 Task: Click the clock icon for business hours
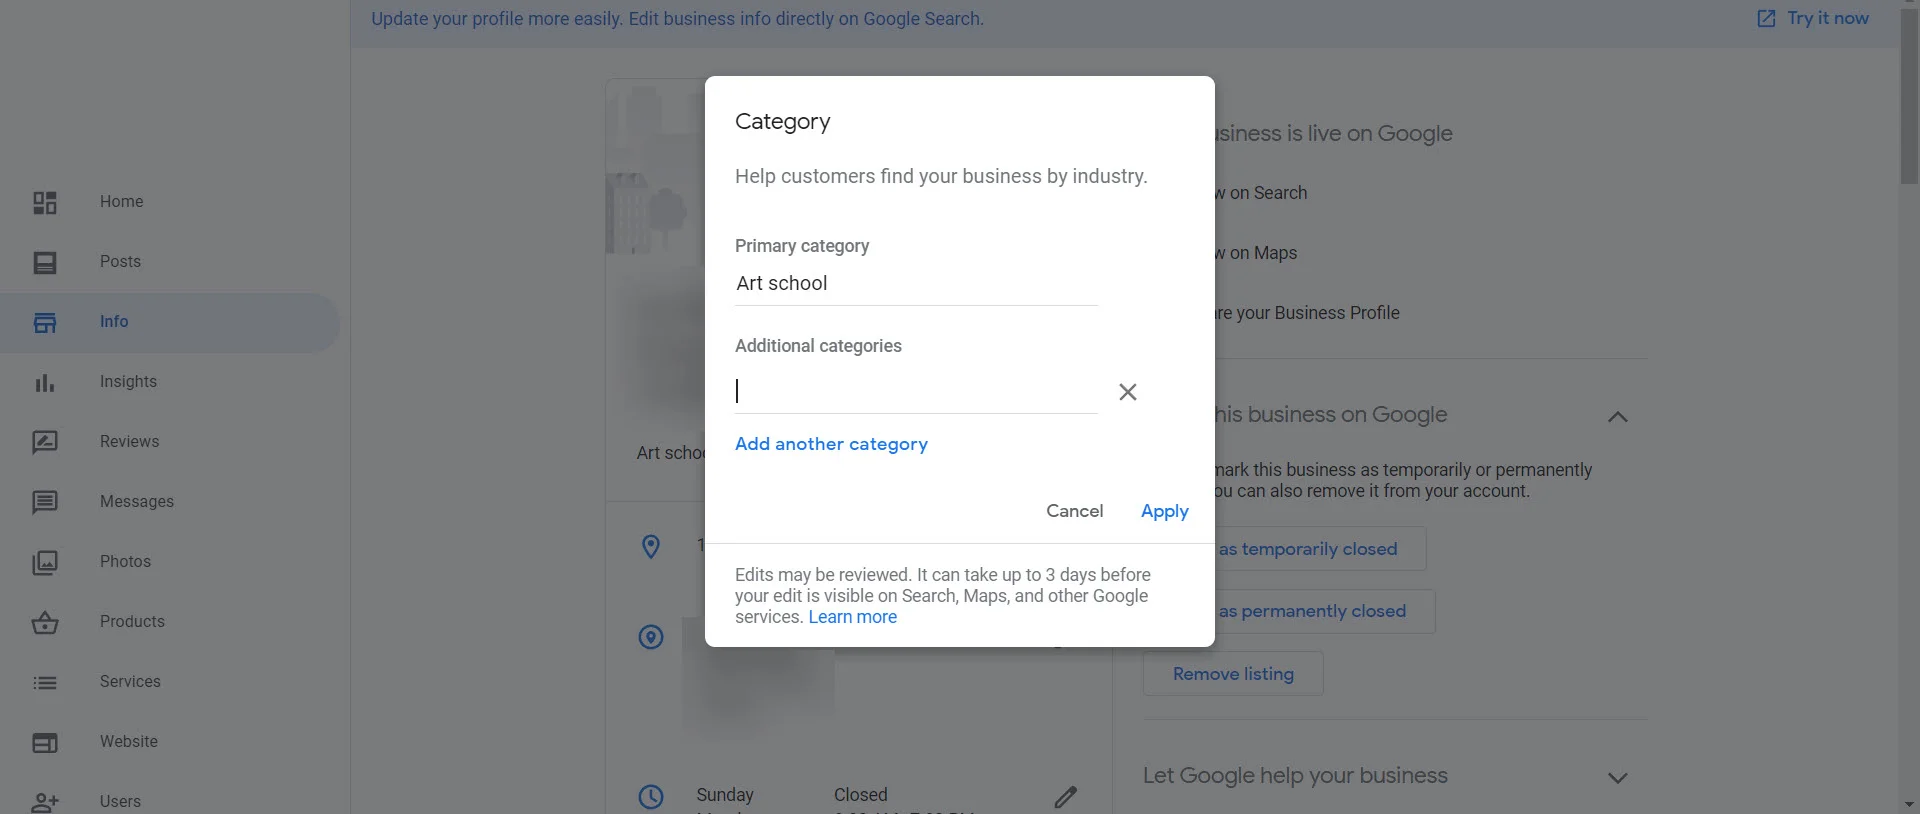(651, 797)
